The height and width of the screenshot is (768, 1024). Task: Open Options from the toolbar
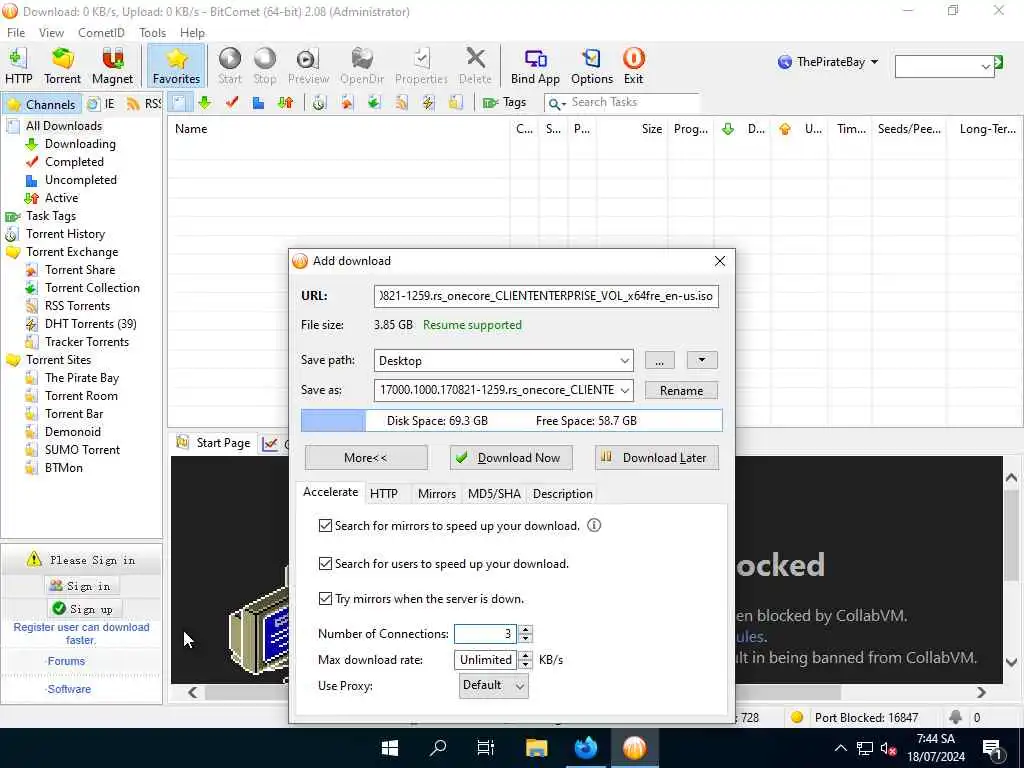click(592, 65)
